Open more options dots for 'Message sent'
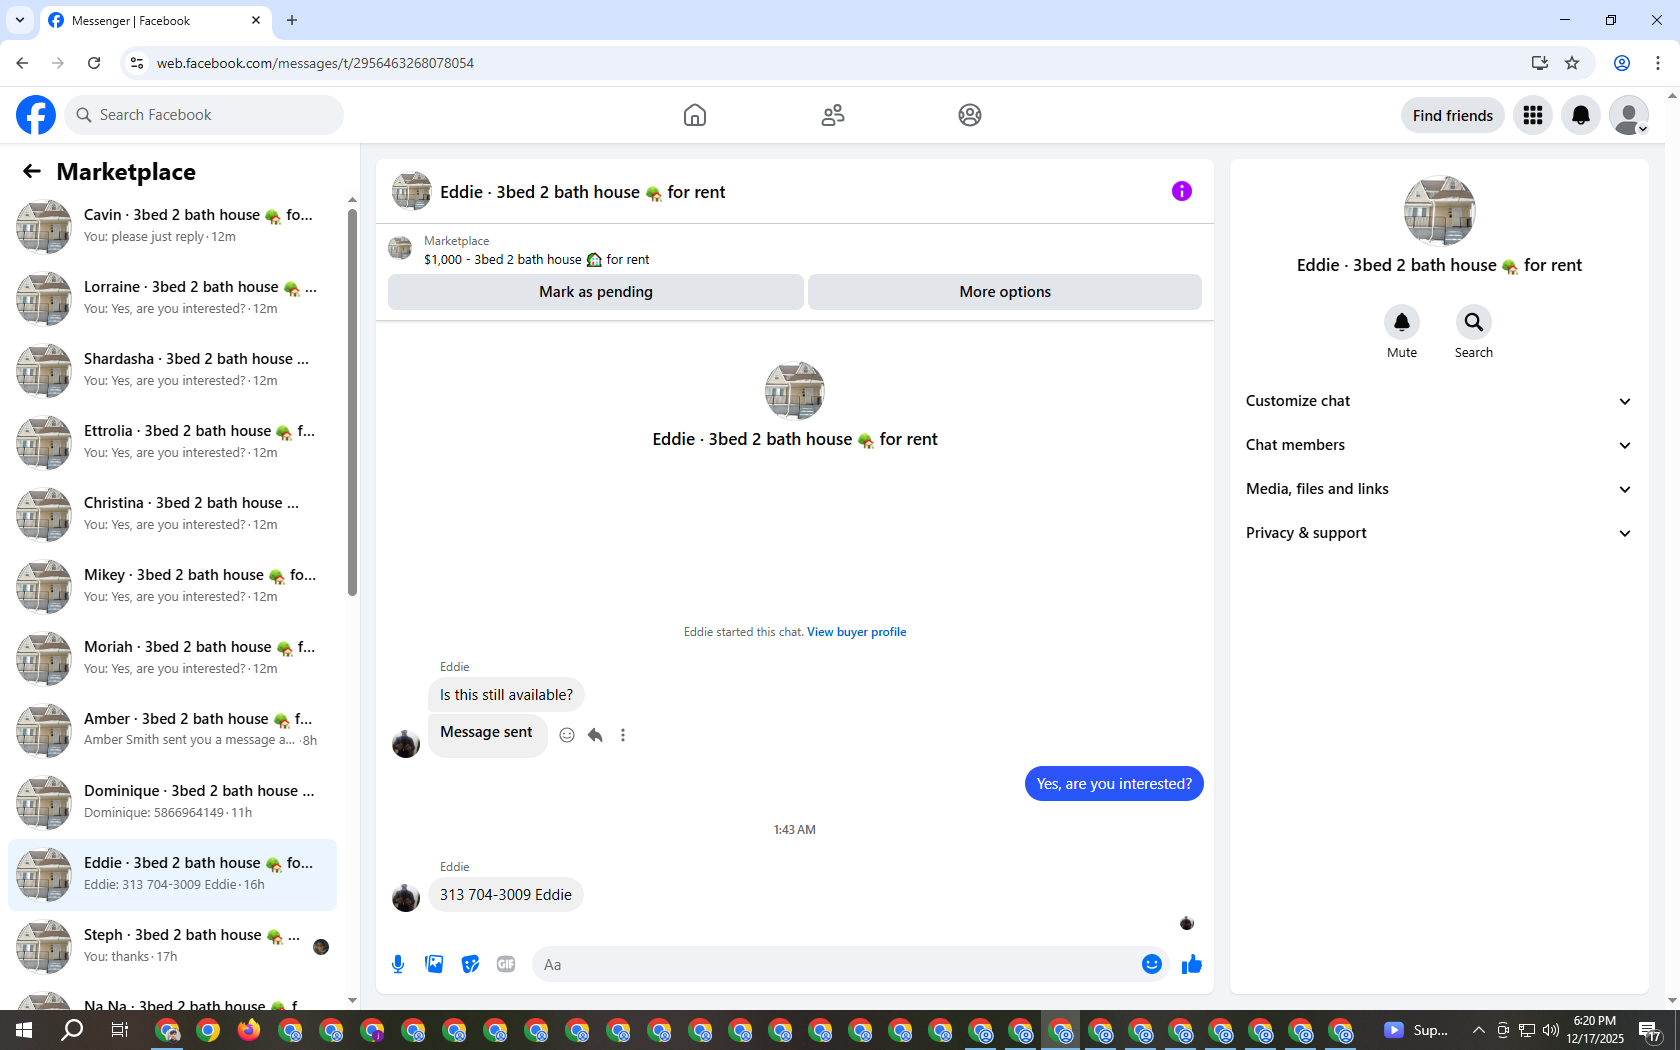The width and height of the screenshot is (1680, 1050). click(x=623, y=735)
